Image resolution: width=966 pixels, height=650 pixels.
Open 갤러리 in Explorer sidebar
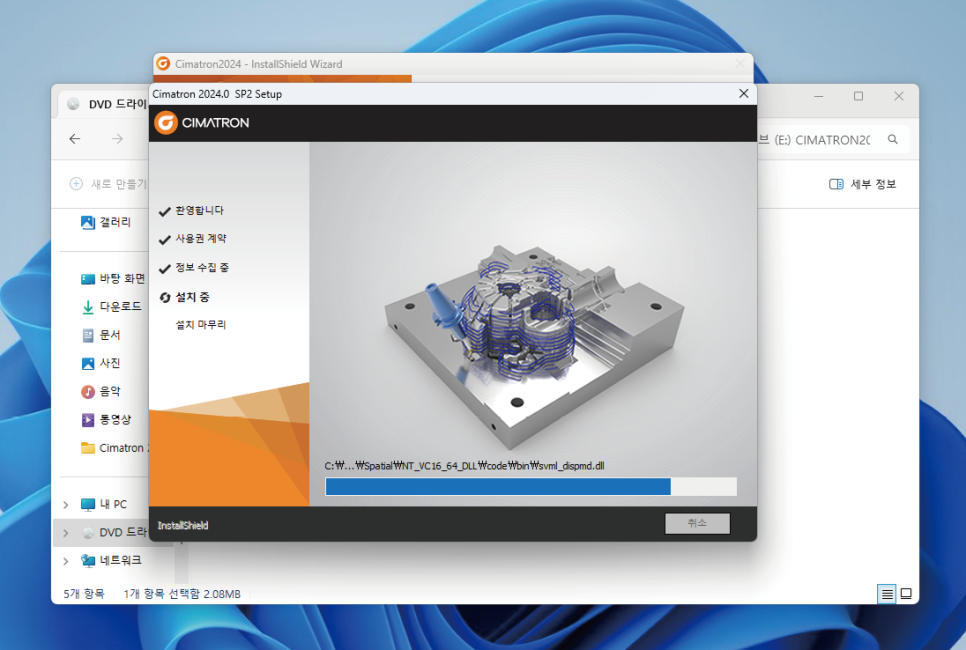pyautogui.click(x=107, y=222)
